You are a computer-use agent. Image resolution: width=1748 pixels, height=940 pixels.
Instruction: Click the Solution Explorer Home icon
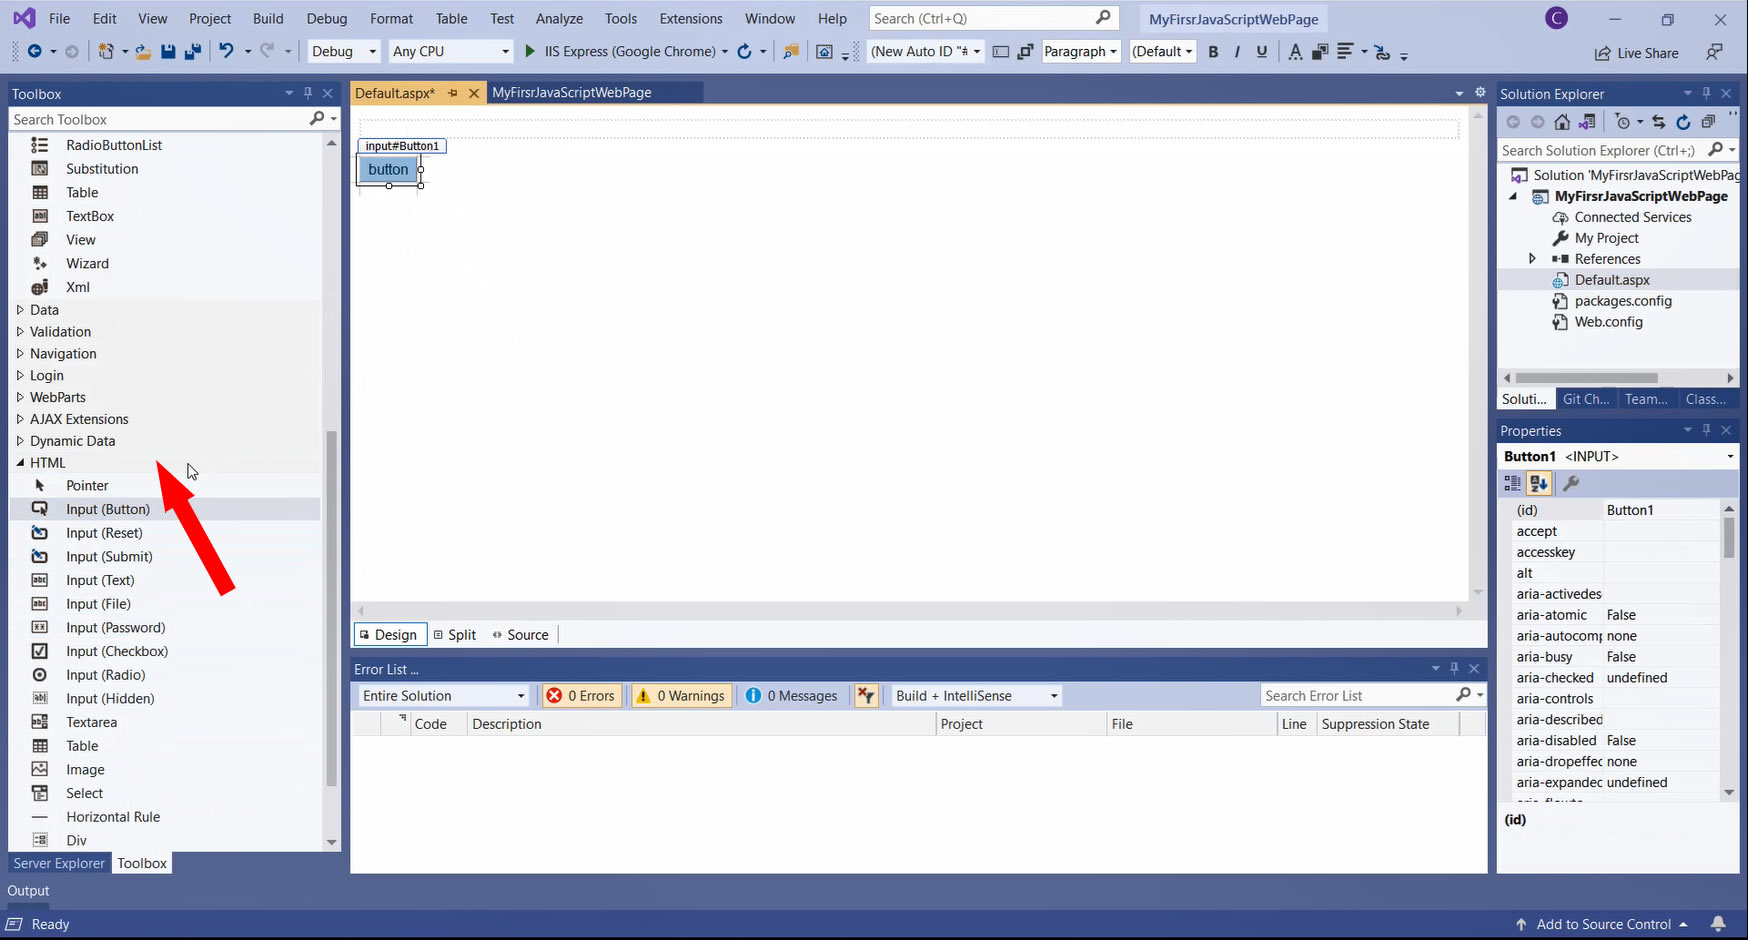1562,122
